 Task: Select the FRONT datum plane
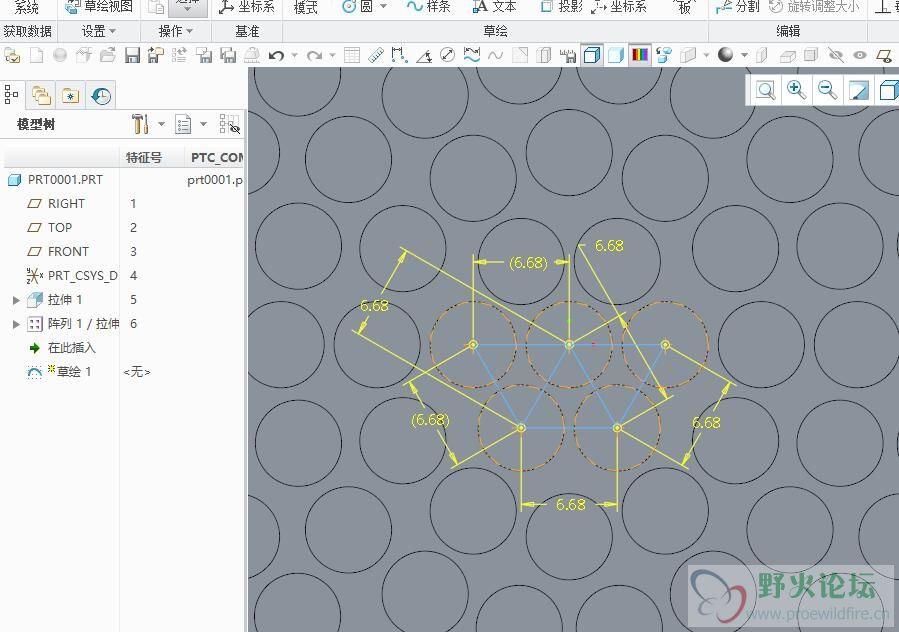(x=68, y=252)
